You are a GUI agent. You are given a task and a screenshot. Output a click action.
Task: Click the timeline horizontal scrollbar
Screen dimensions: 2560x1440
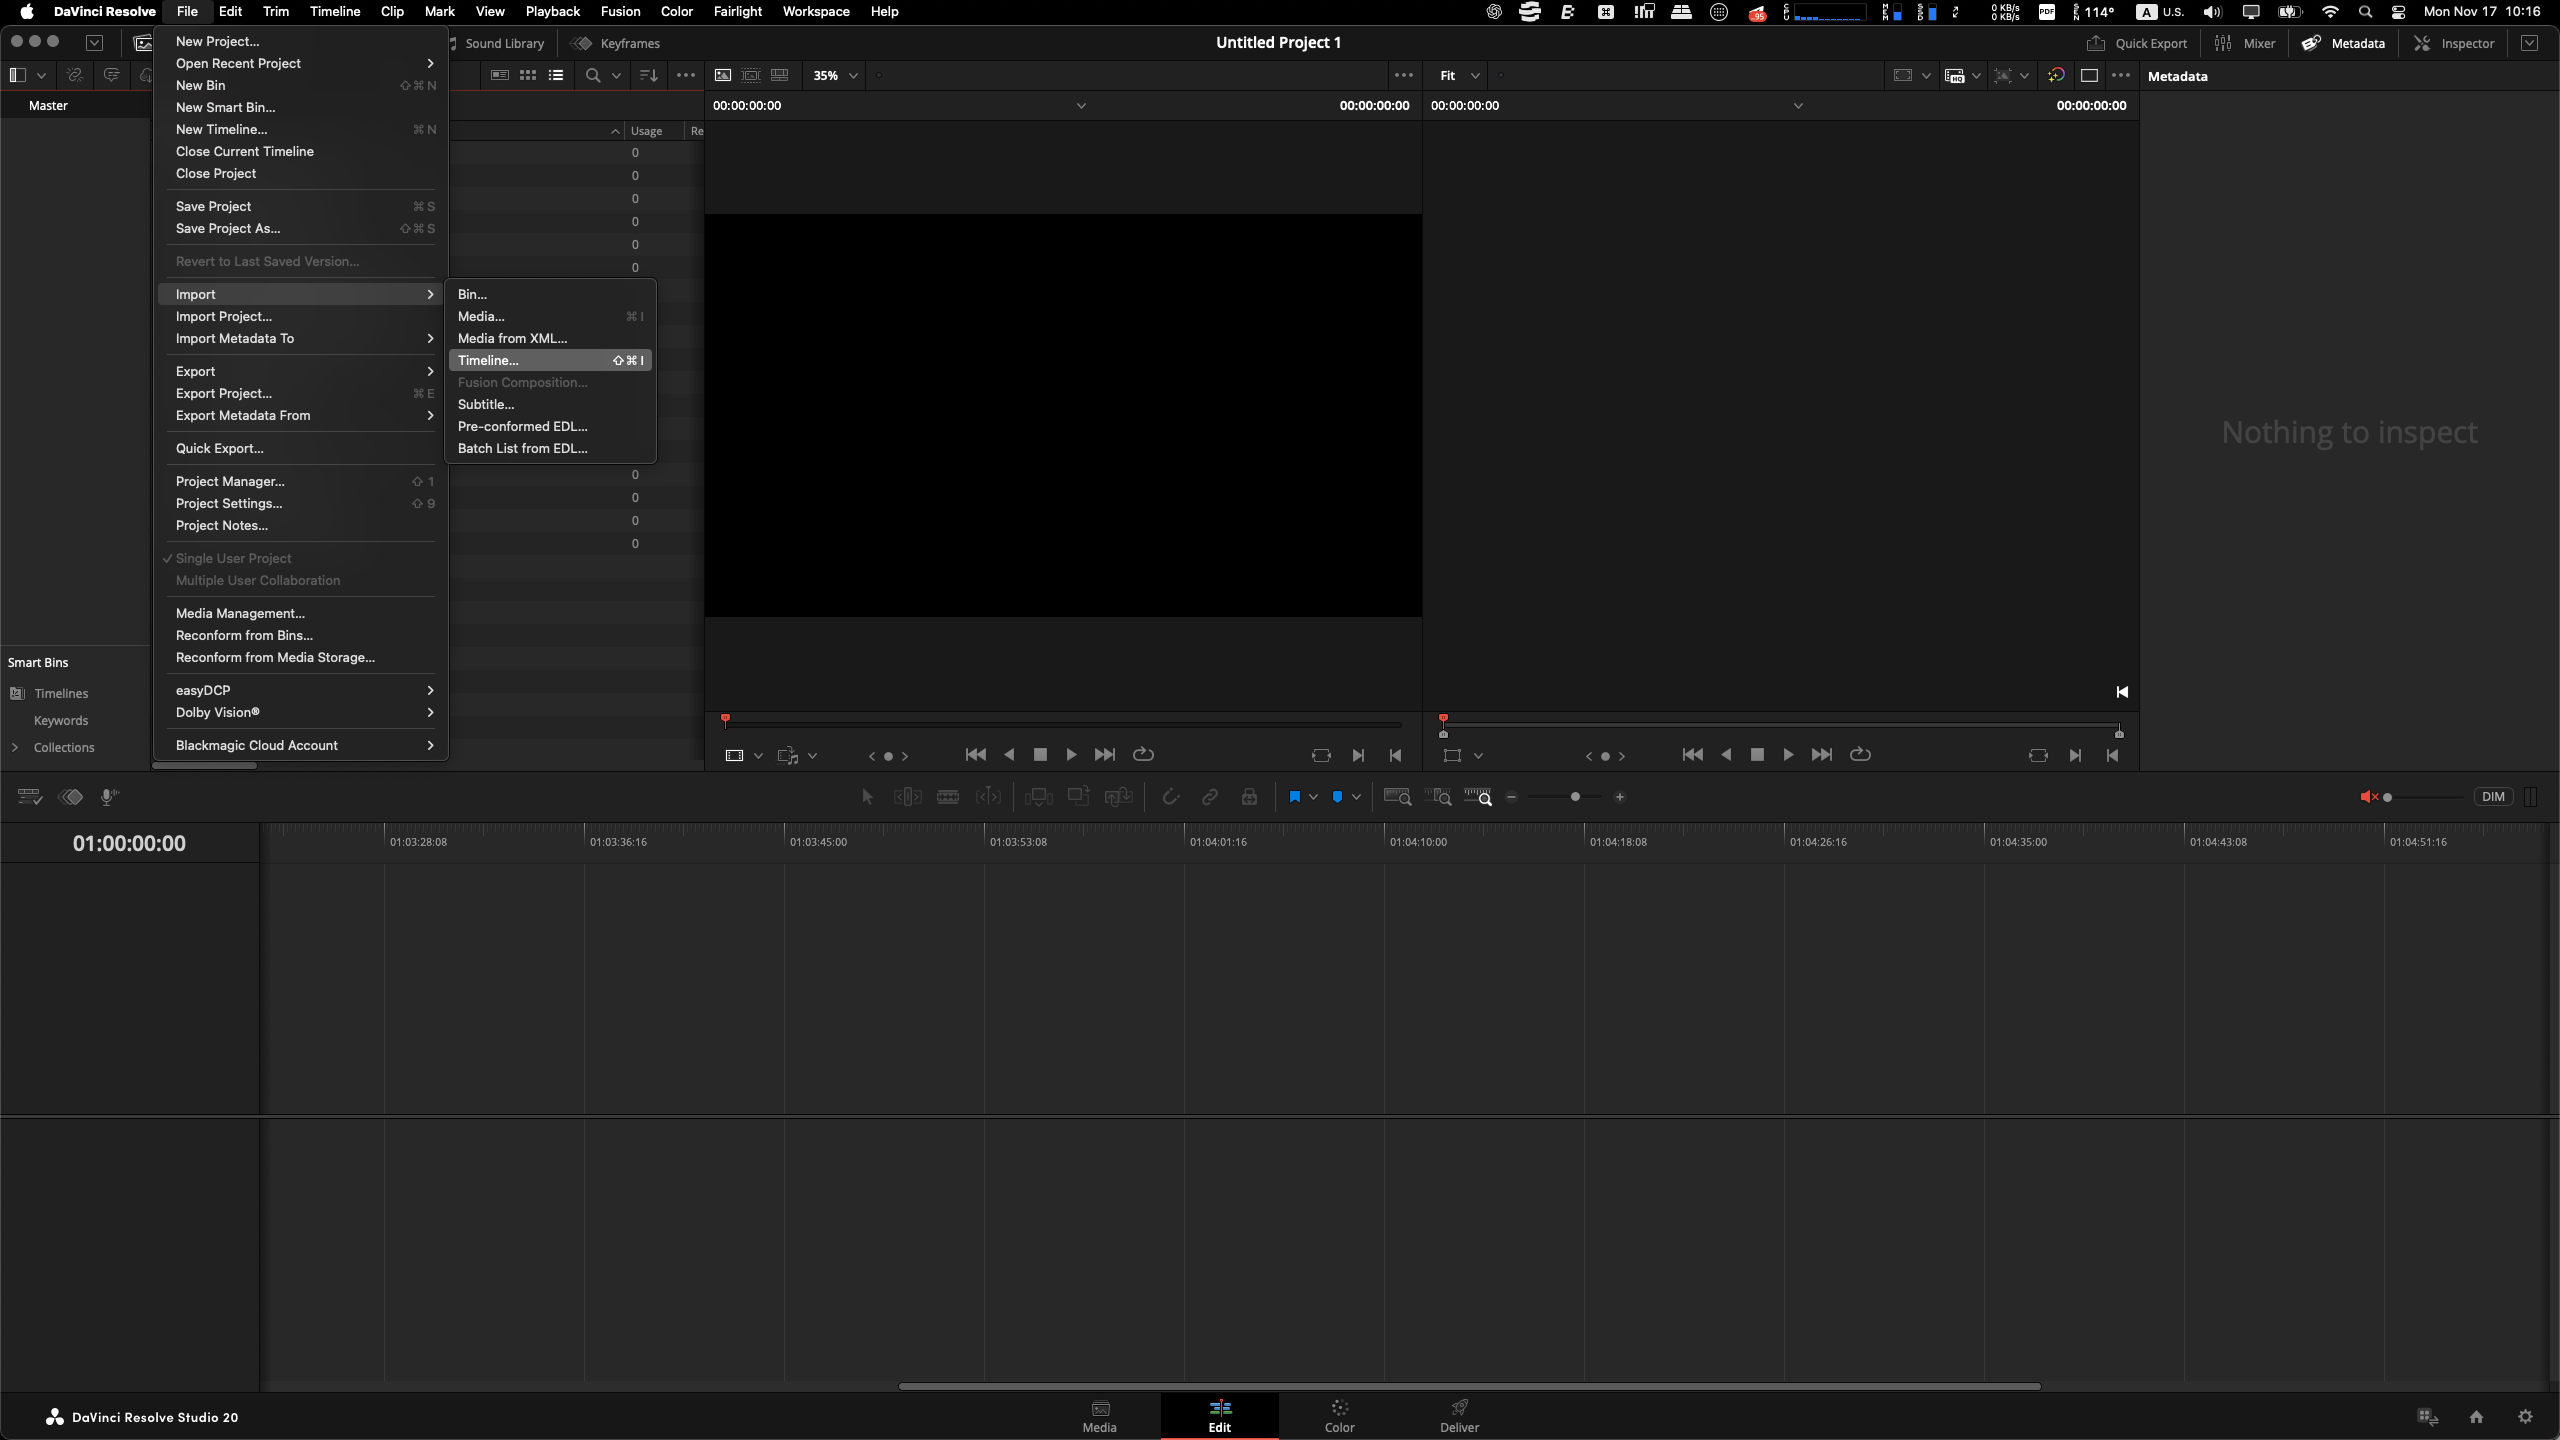tap(1469, 1386)
